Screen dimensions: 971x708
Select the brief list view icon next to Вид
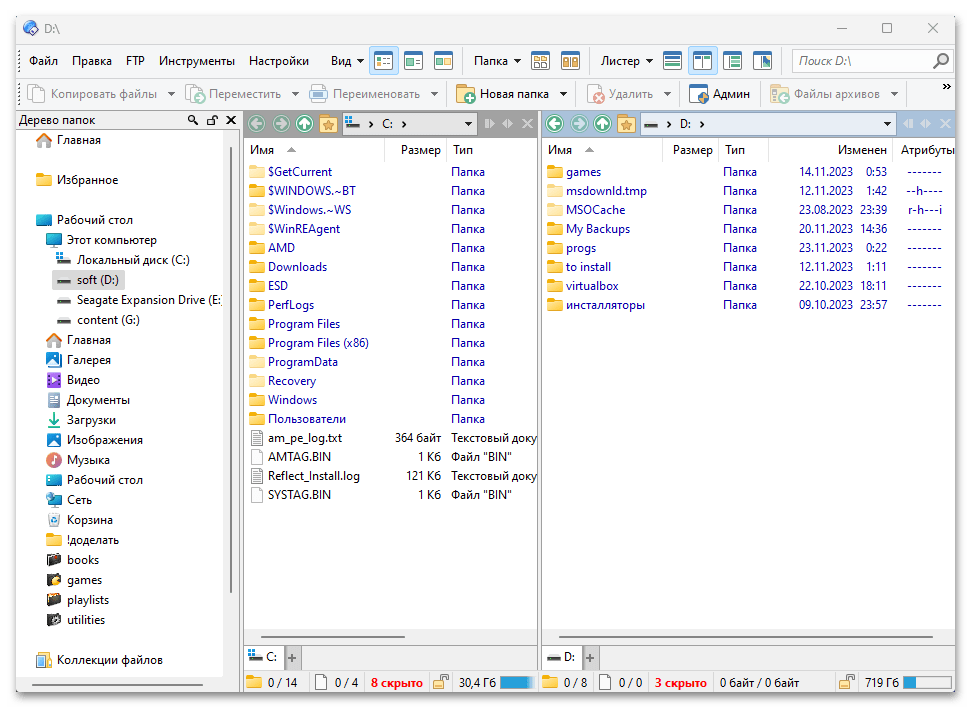[x=384, y=60]
